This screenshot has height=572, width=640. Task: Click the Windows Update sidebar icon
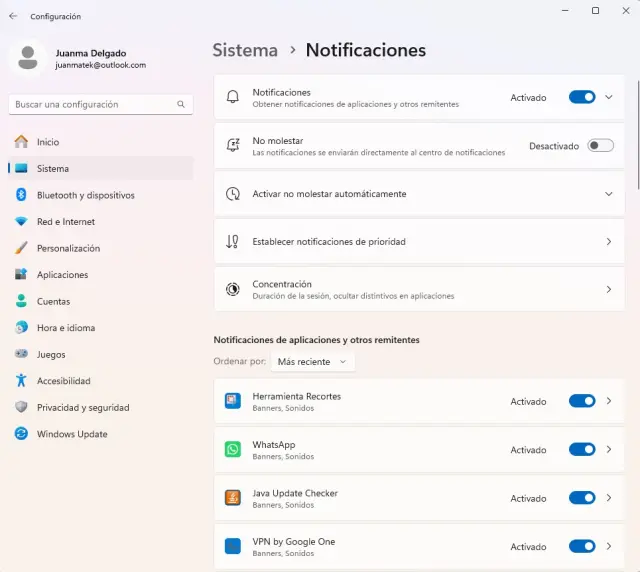(x=21, y=434)
